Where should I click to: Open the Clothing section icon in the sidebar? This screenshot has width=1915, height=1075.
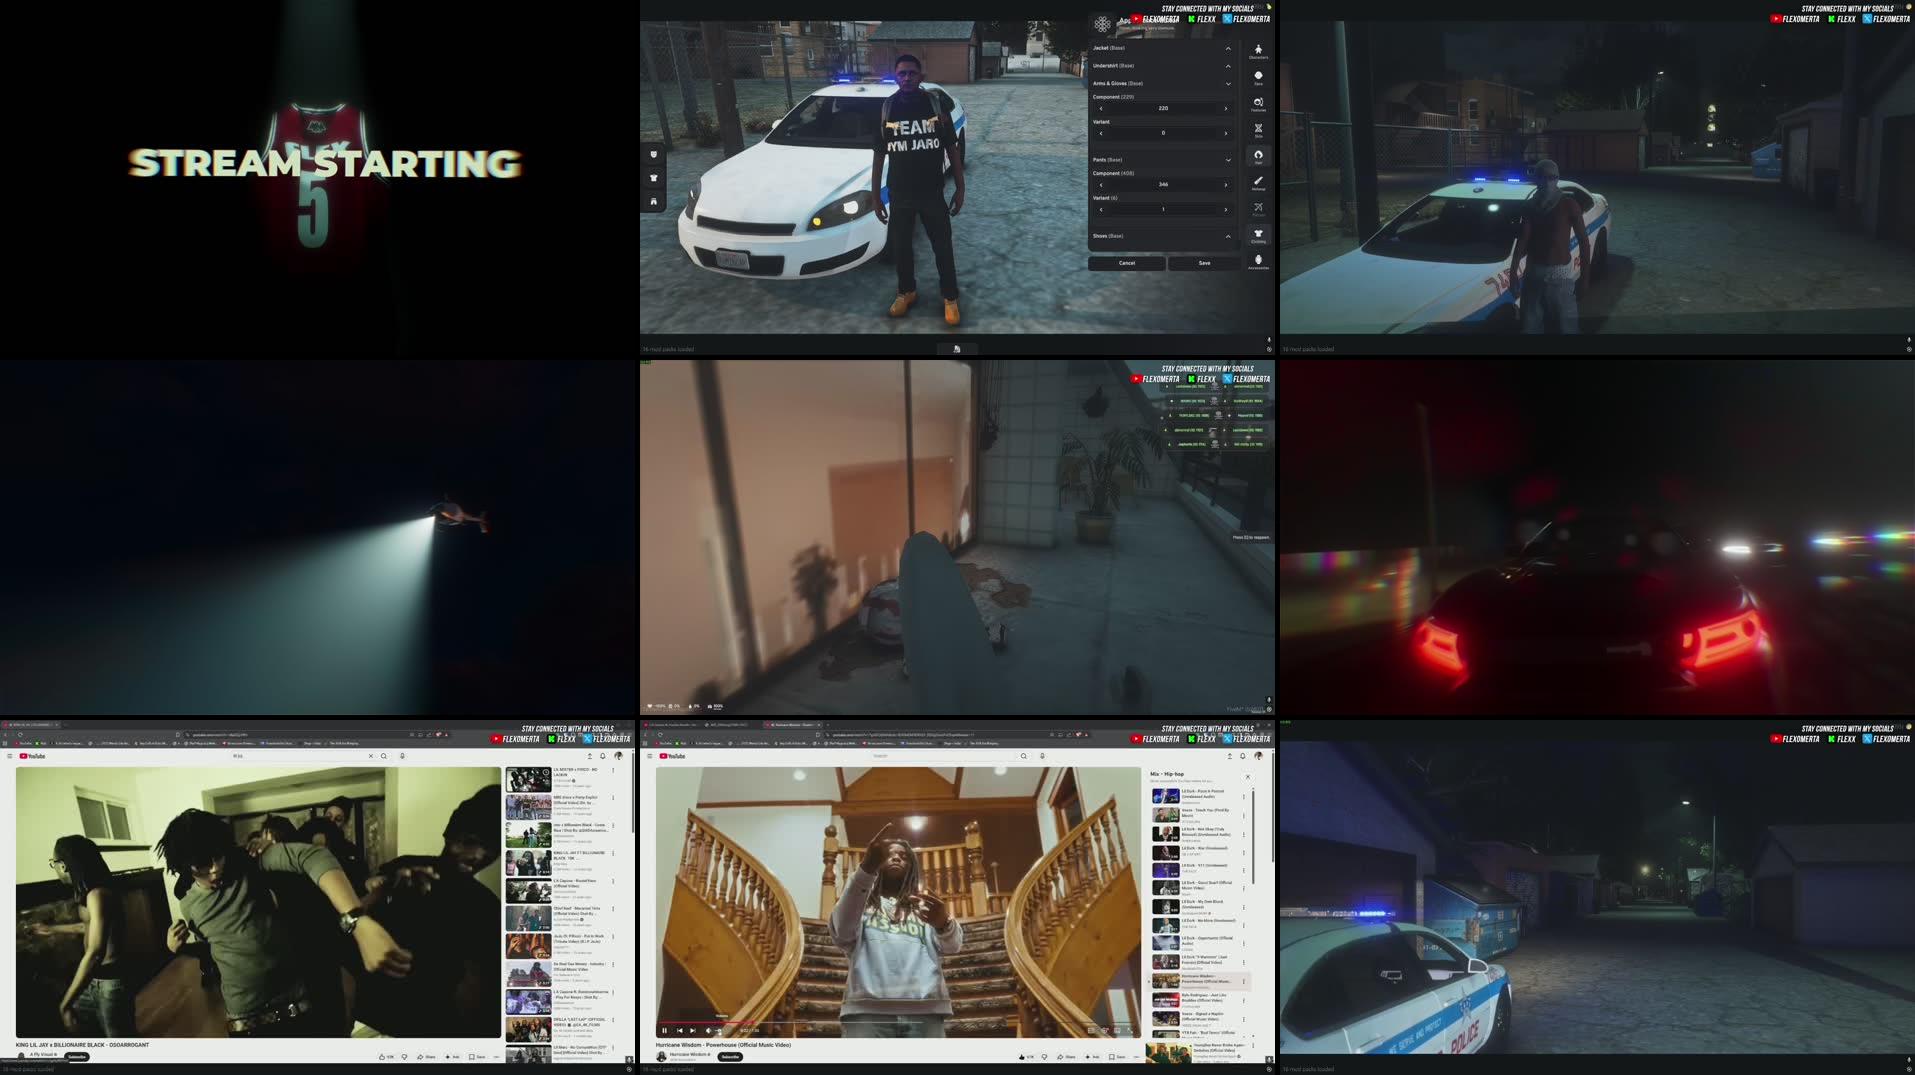[1259, 233]
